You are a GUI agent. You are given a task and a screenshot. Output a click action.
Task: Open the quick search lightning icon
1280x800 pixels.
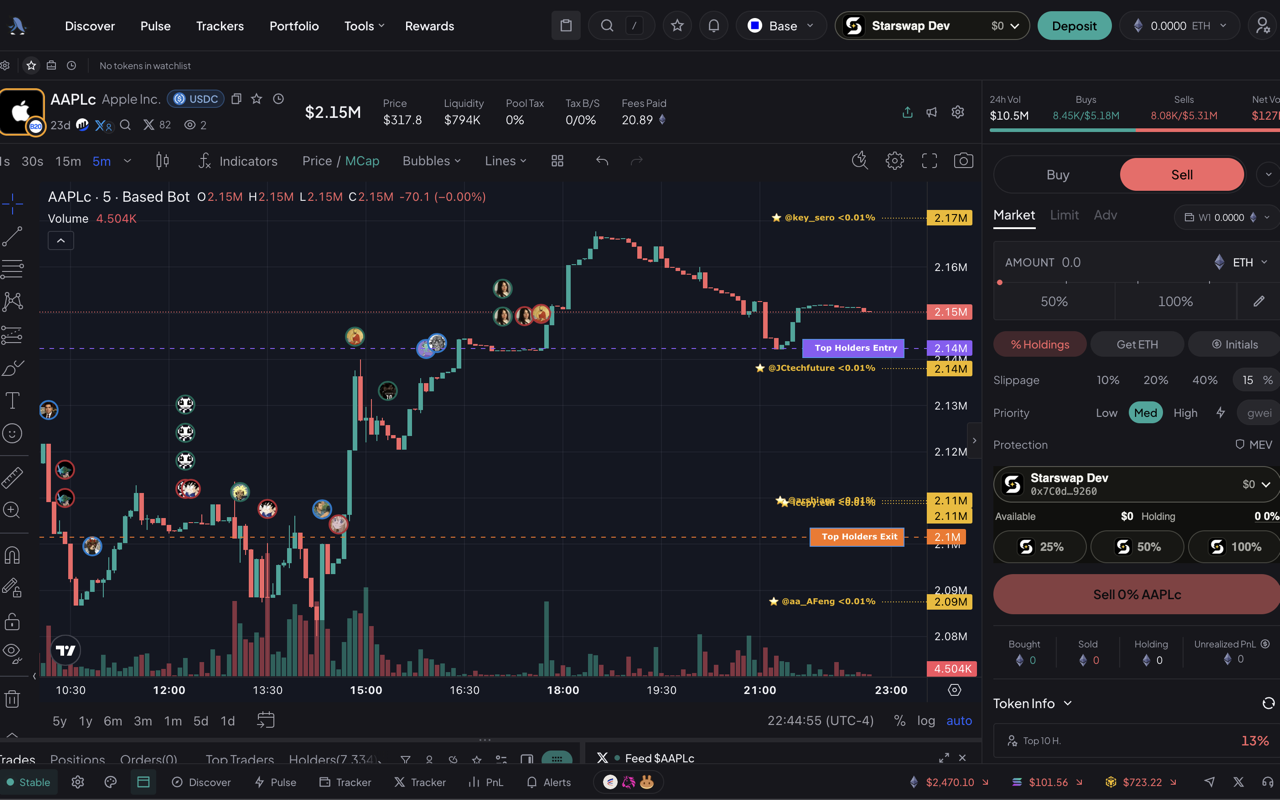coord(859,161)
